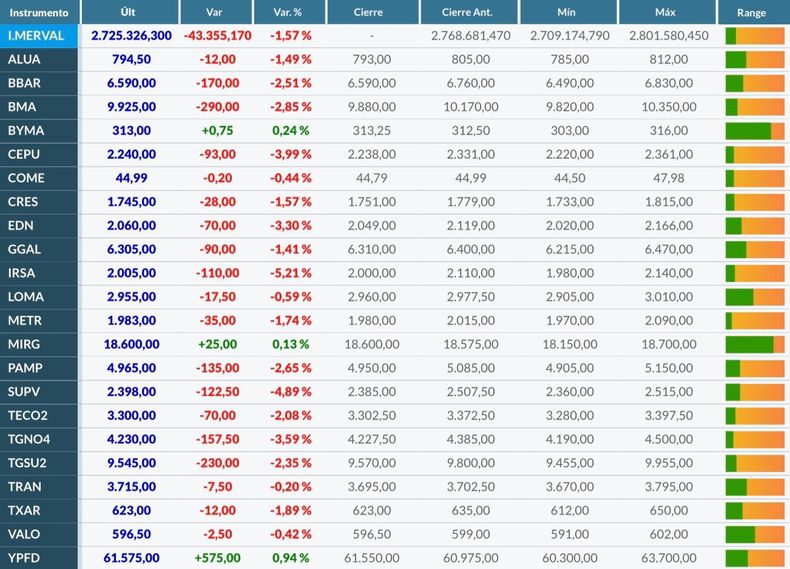Select the TGSU2 instrument
Viewport: 790px width, 569px height.
pyautogui.click(x=39, y=463)
